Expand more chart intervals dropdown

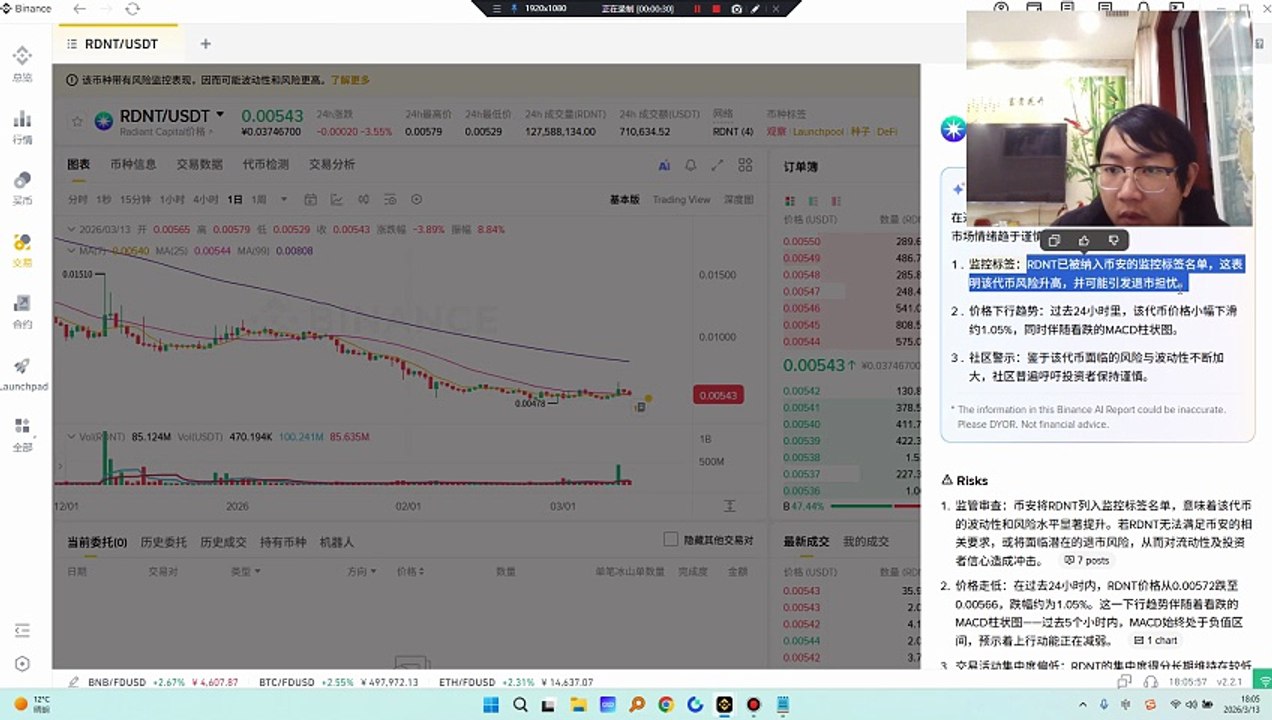click(284, 199)
